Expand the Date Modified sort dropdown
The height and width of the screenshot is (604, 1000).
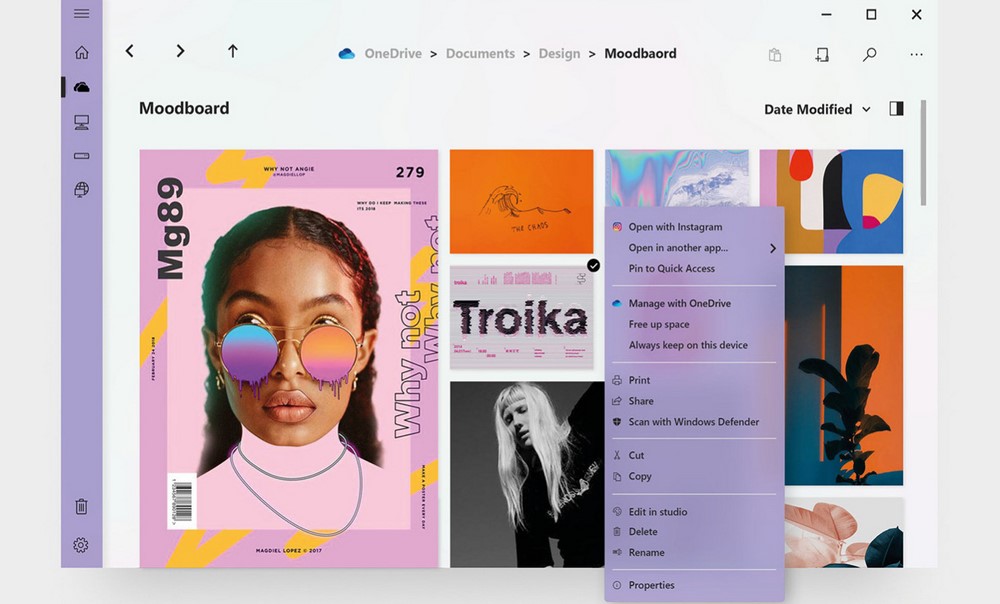coord(818,109)
